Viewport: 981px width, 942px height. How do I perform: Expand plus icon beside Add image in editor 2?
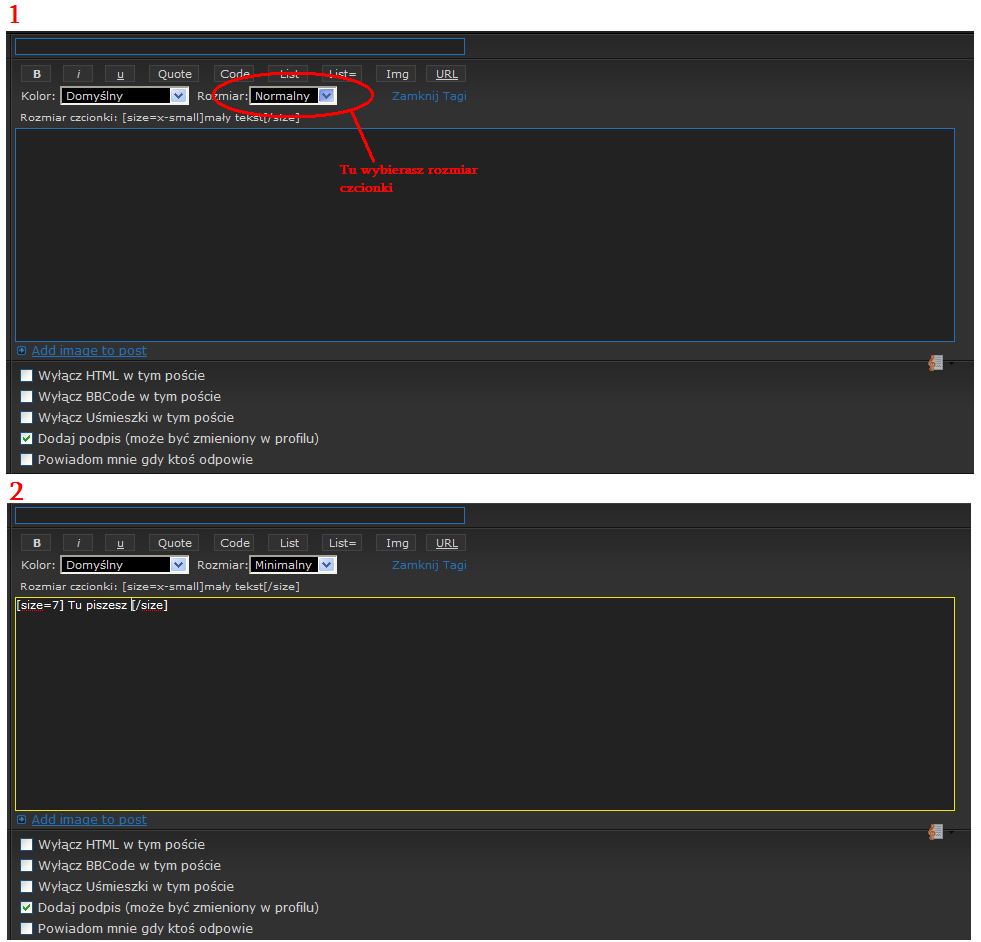[21, 819]
